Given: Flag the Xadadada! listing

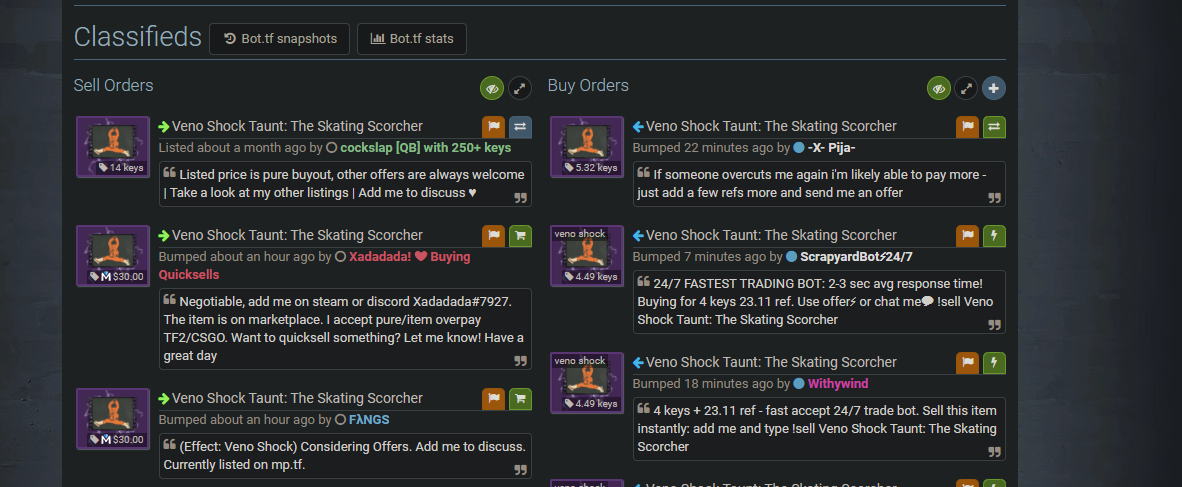Looking at the screenshot, I should 494,235.
